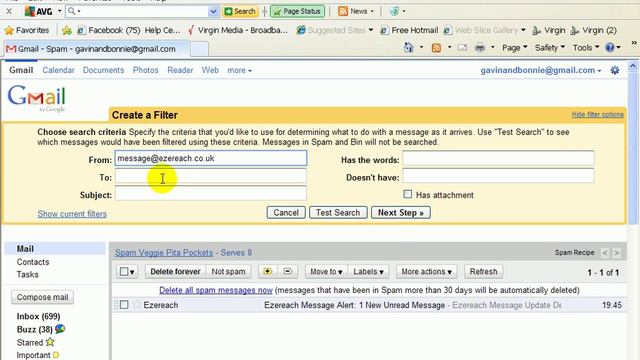
Task: Tick the checkbox of the Ezereach message
Action: pyautogui.click(x=124, y=305)
